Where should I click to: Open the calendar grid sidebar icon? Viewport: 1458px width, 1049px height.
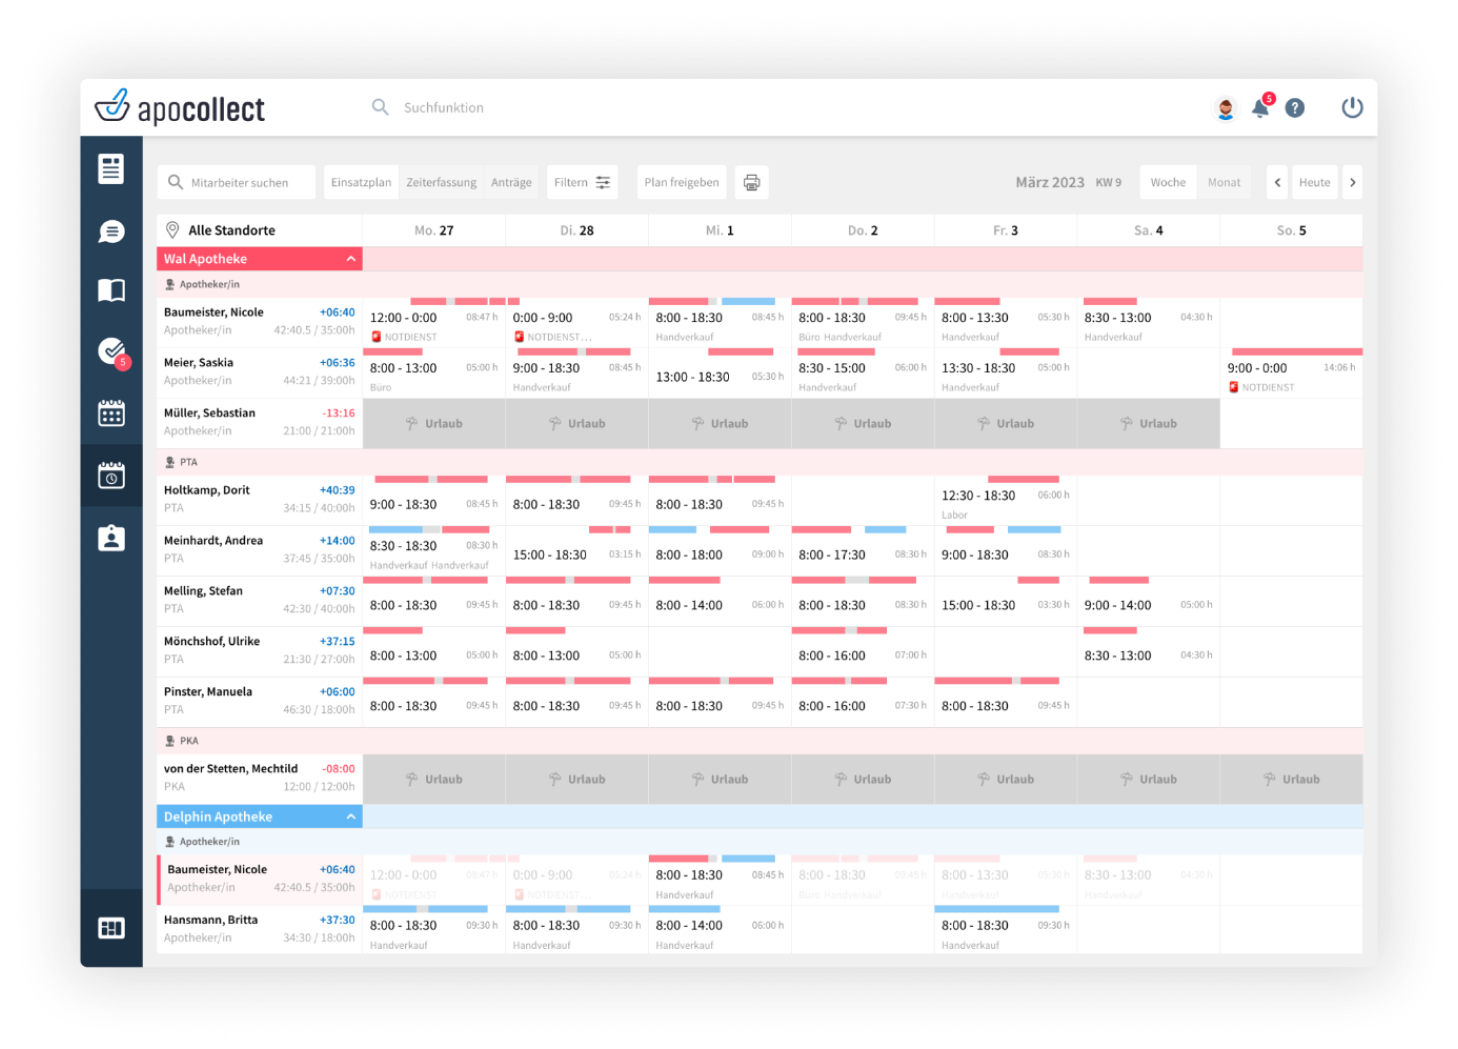point(111,413)
